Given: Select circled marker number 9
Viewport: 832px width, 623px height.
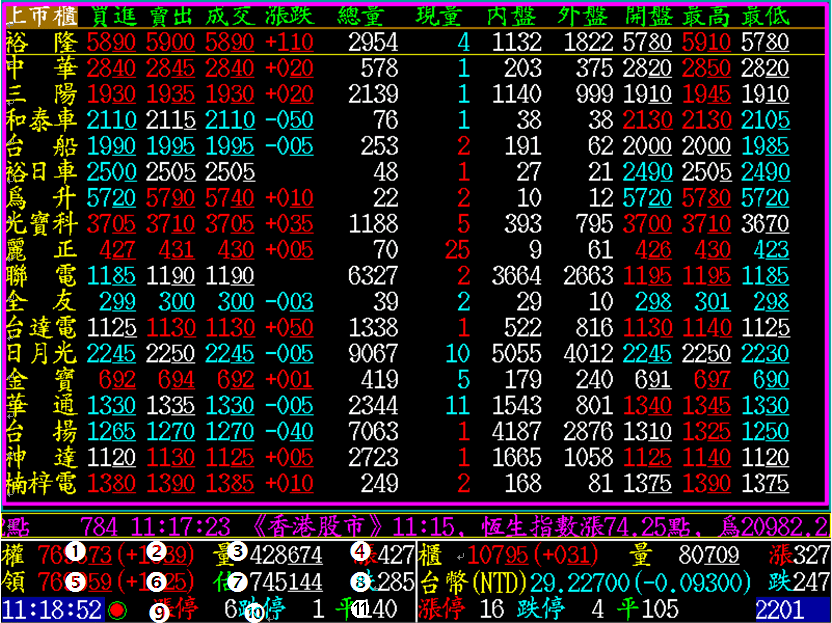Looking at the screenshot, I should click(x=158, y=610).
